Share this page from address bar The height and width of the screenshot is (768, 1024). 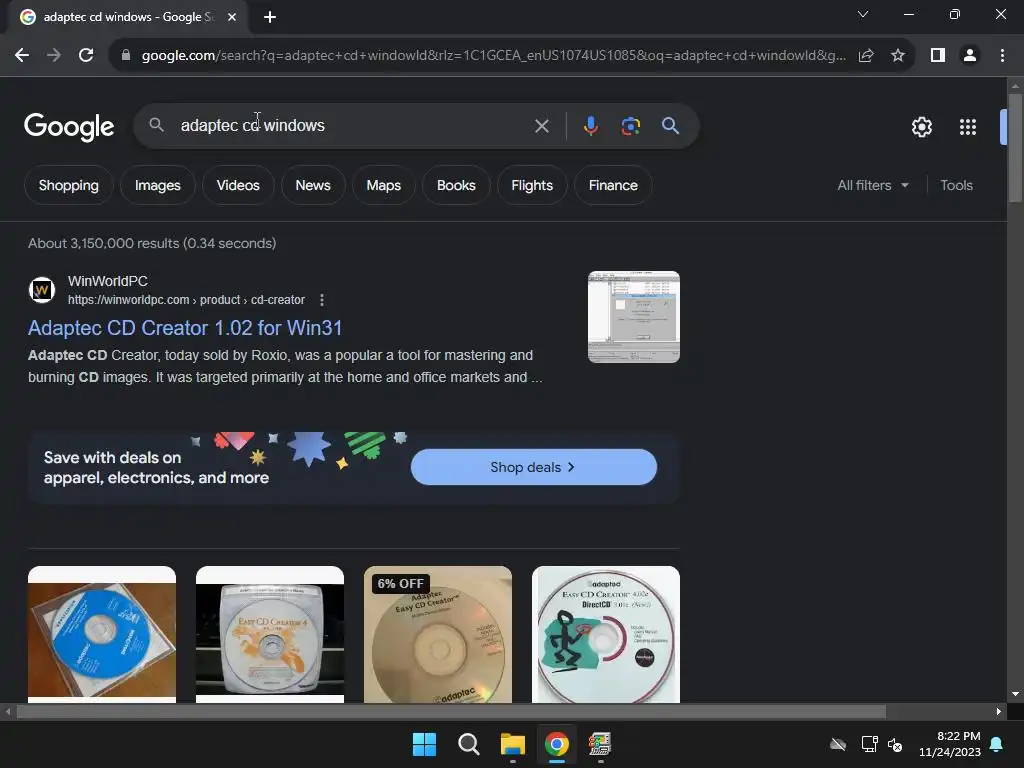point(866,56)
